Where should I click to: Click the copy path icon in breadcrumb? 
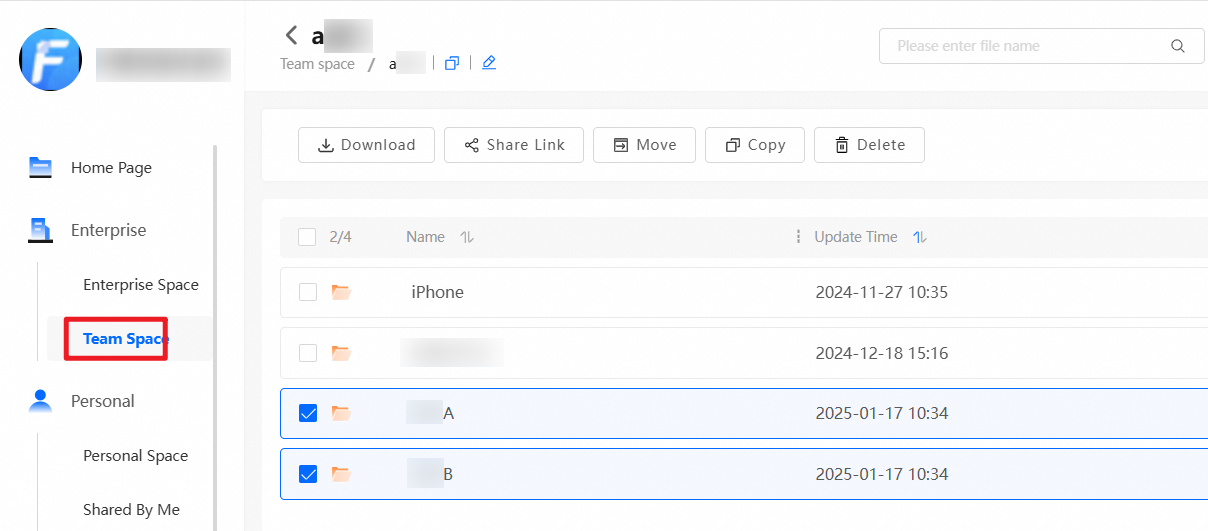452,63
